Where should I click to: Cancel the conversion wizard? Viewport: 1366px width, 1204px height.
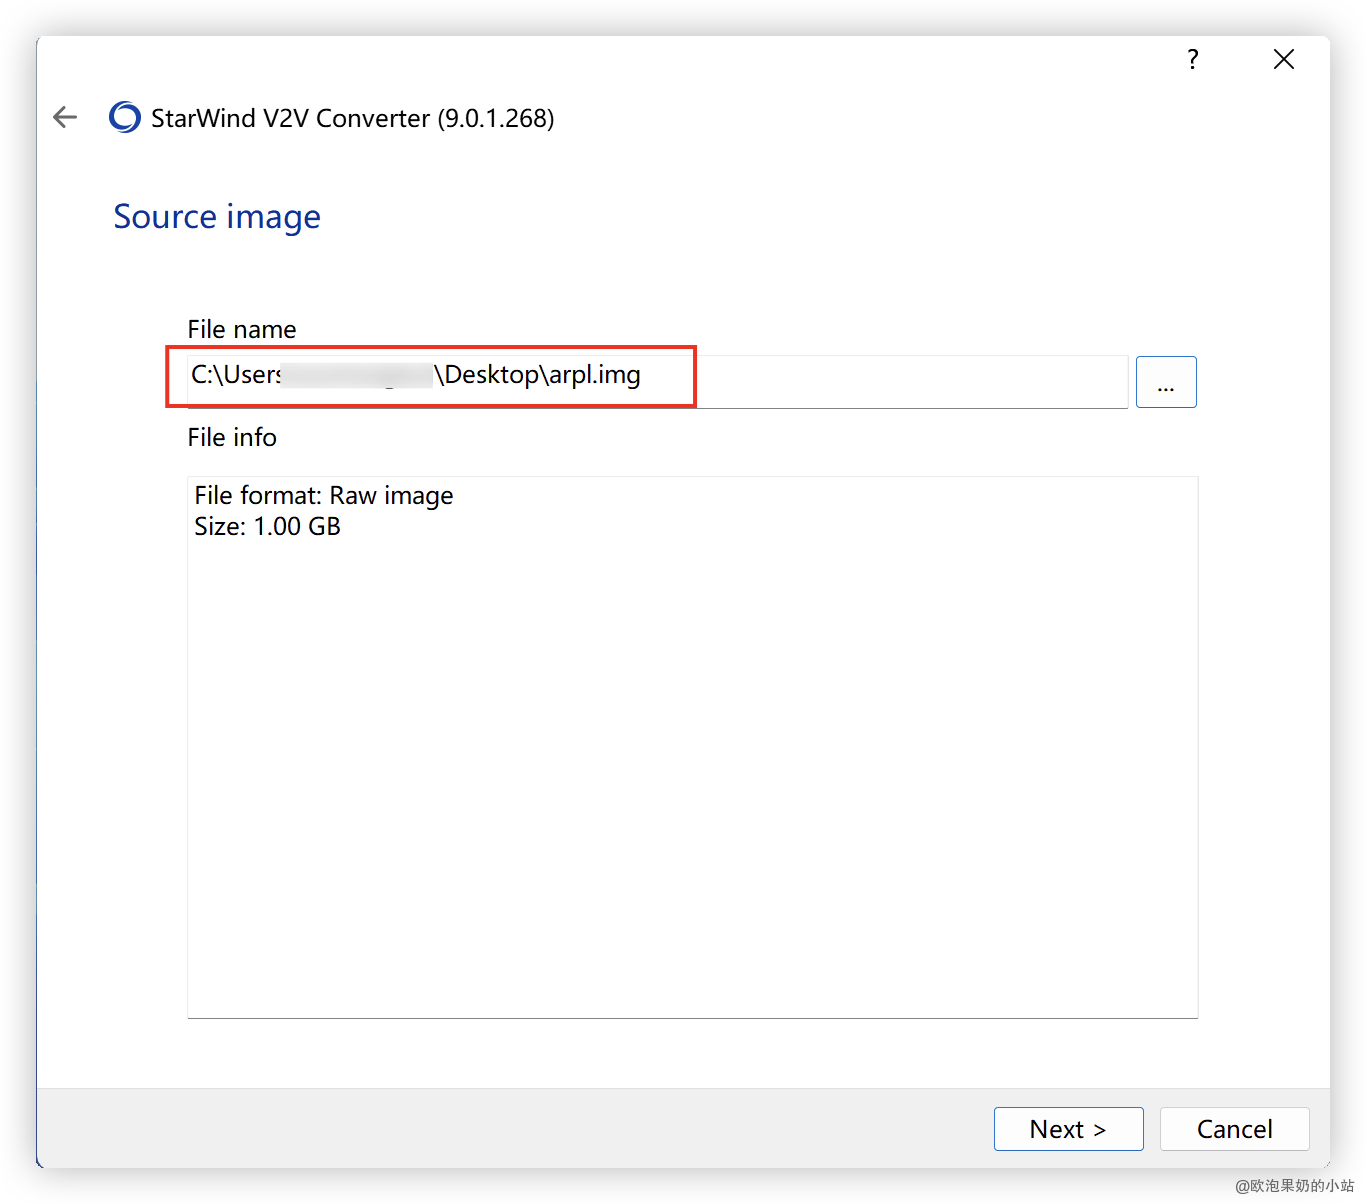tap(1234, 1129)
